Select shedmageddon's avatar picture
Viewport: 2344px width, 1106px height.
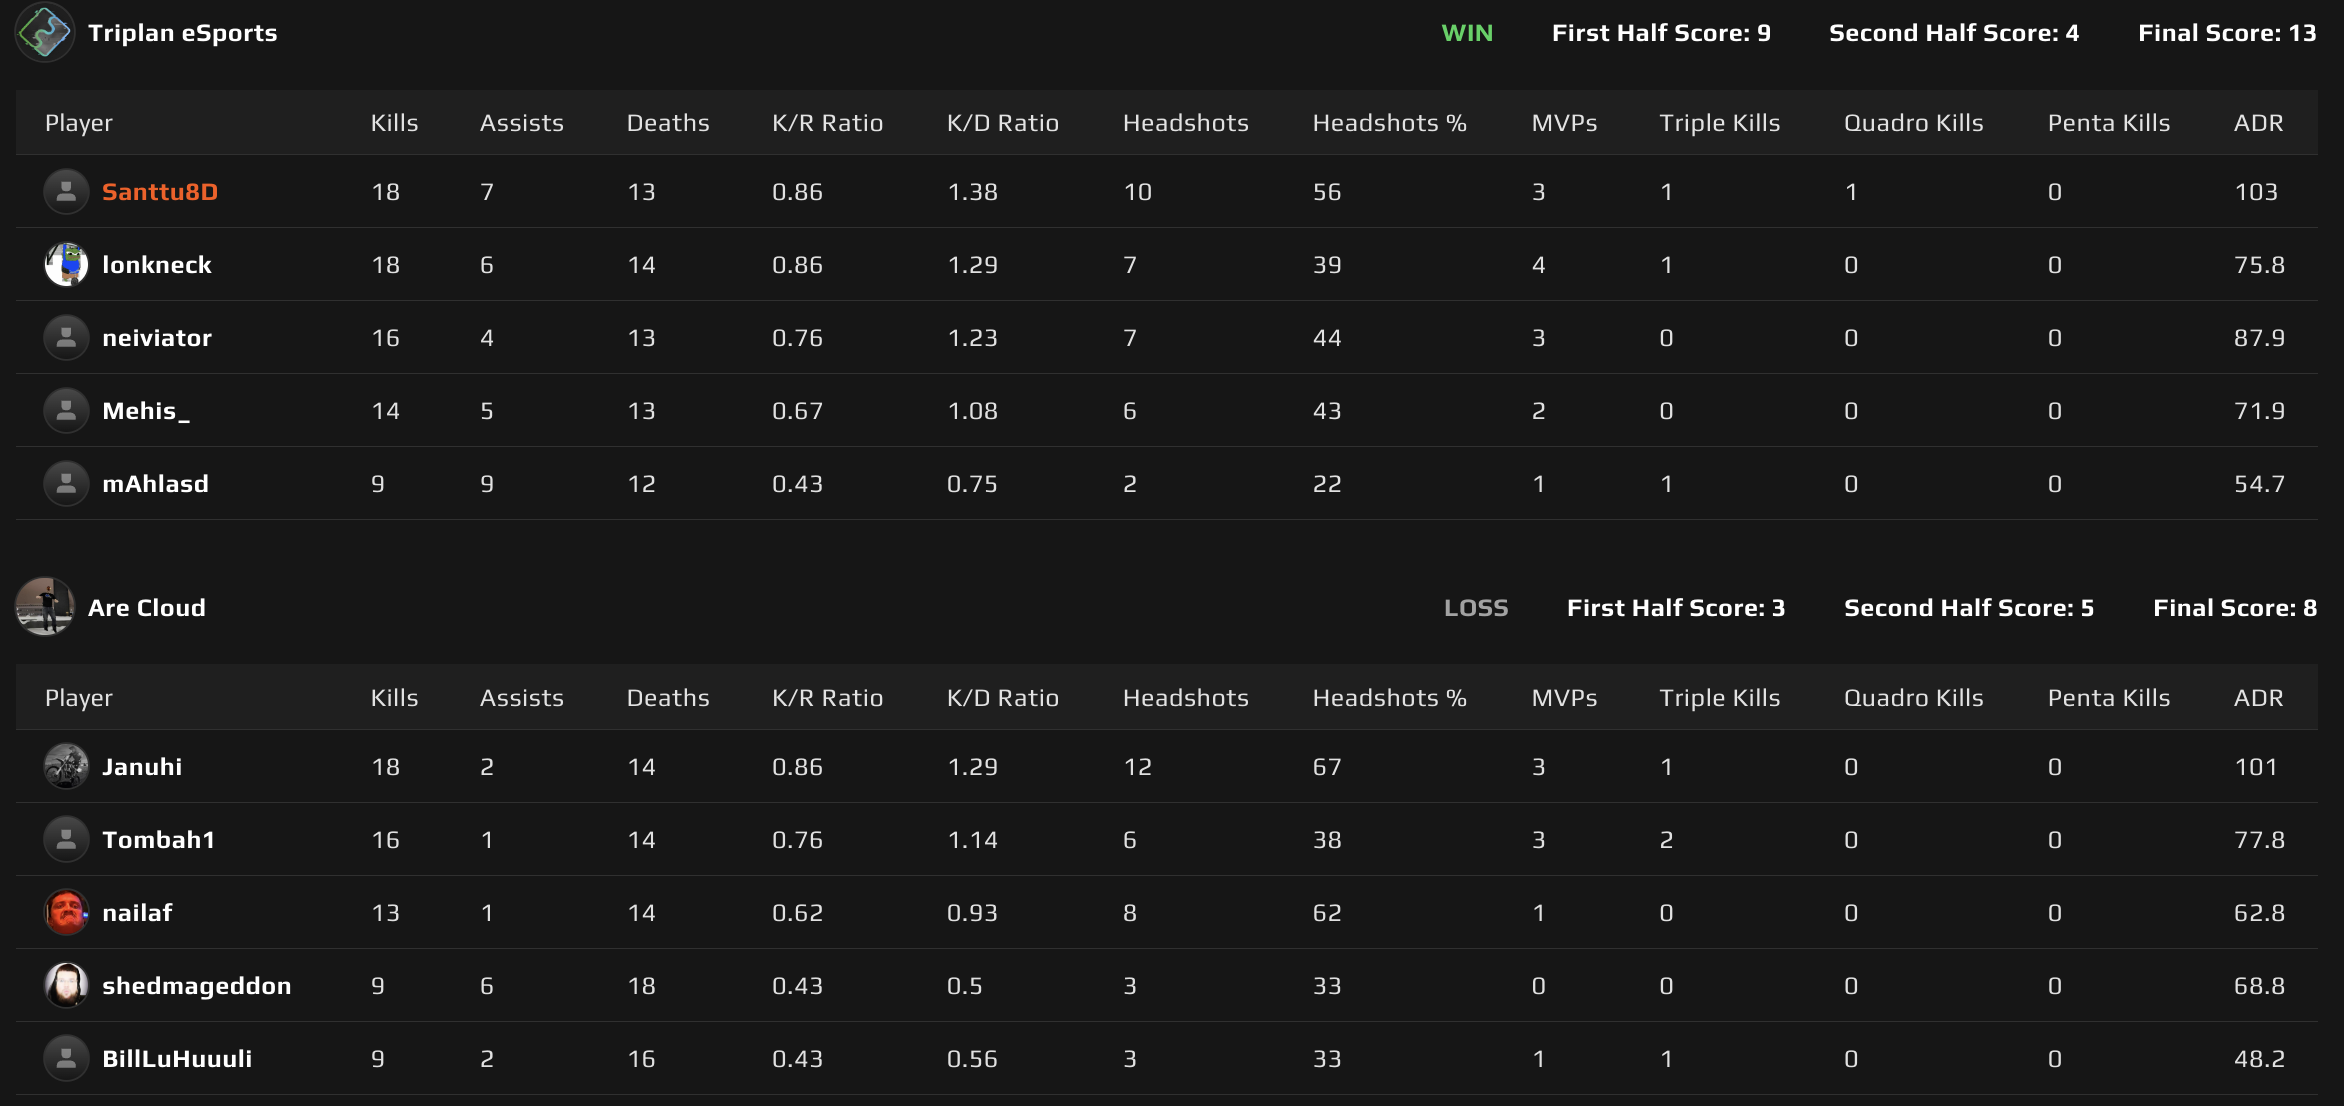pyautogui.click(x=65, y=985)
